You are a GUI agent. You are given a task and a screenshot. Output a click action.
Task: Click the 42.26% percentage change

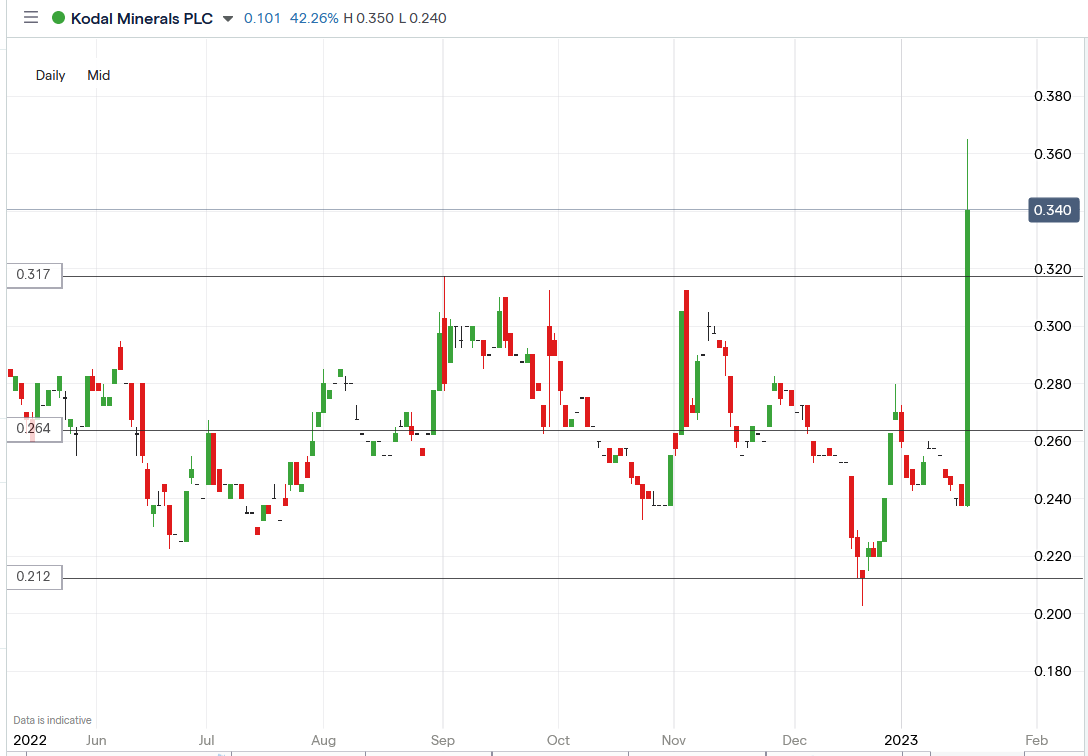[314, 18]
